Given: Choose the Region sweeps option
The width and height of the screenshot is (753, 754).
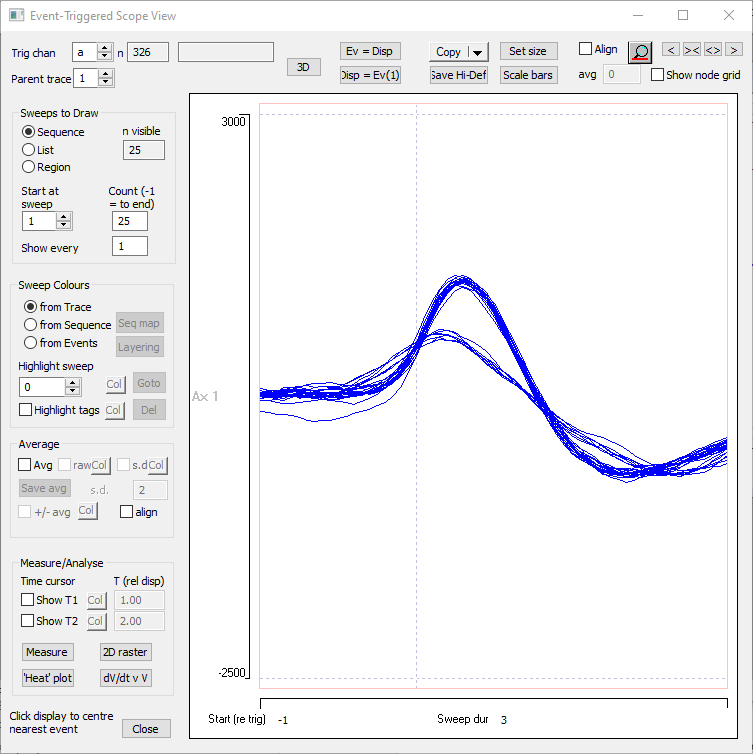Looking at the screenshot, I should (x=29, y=167).
